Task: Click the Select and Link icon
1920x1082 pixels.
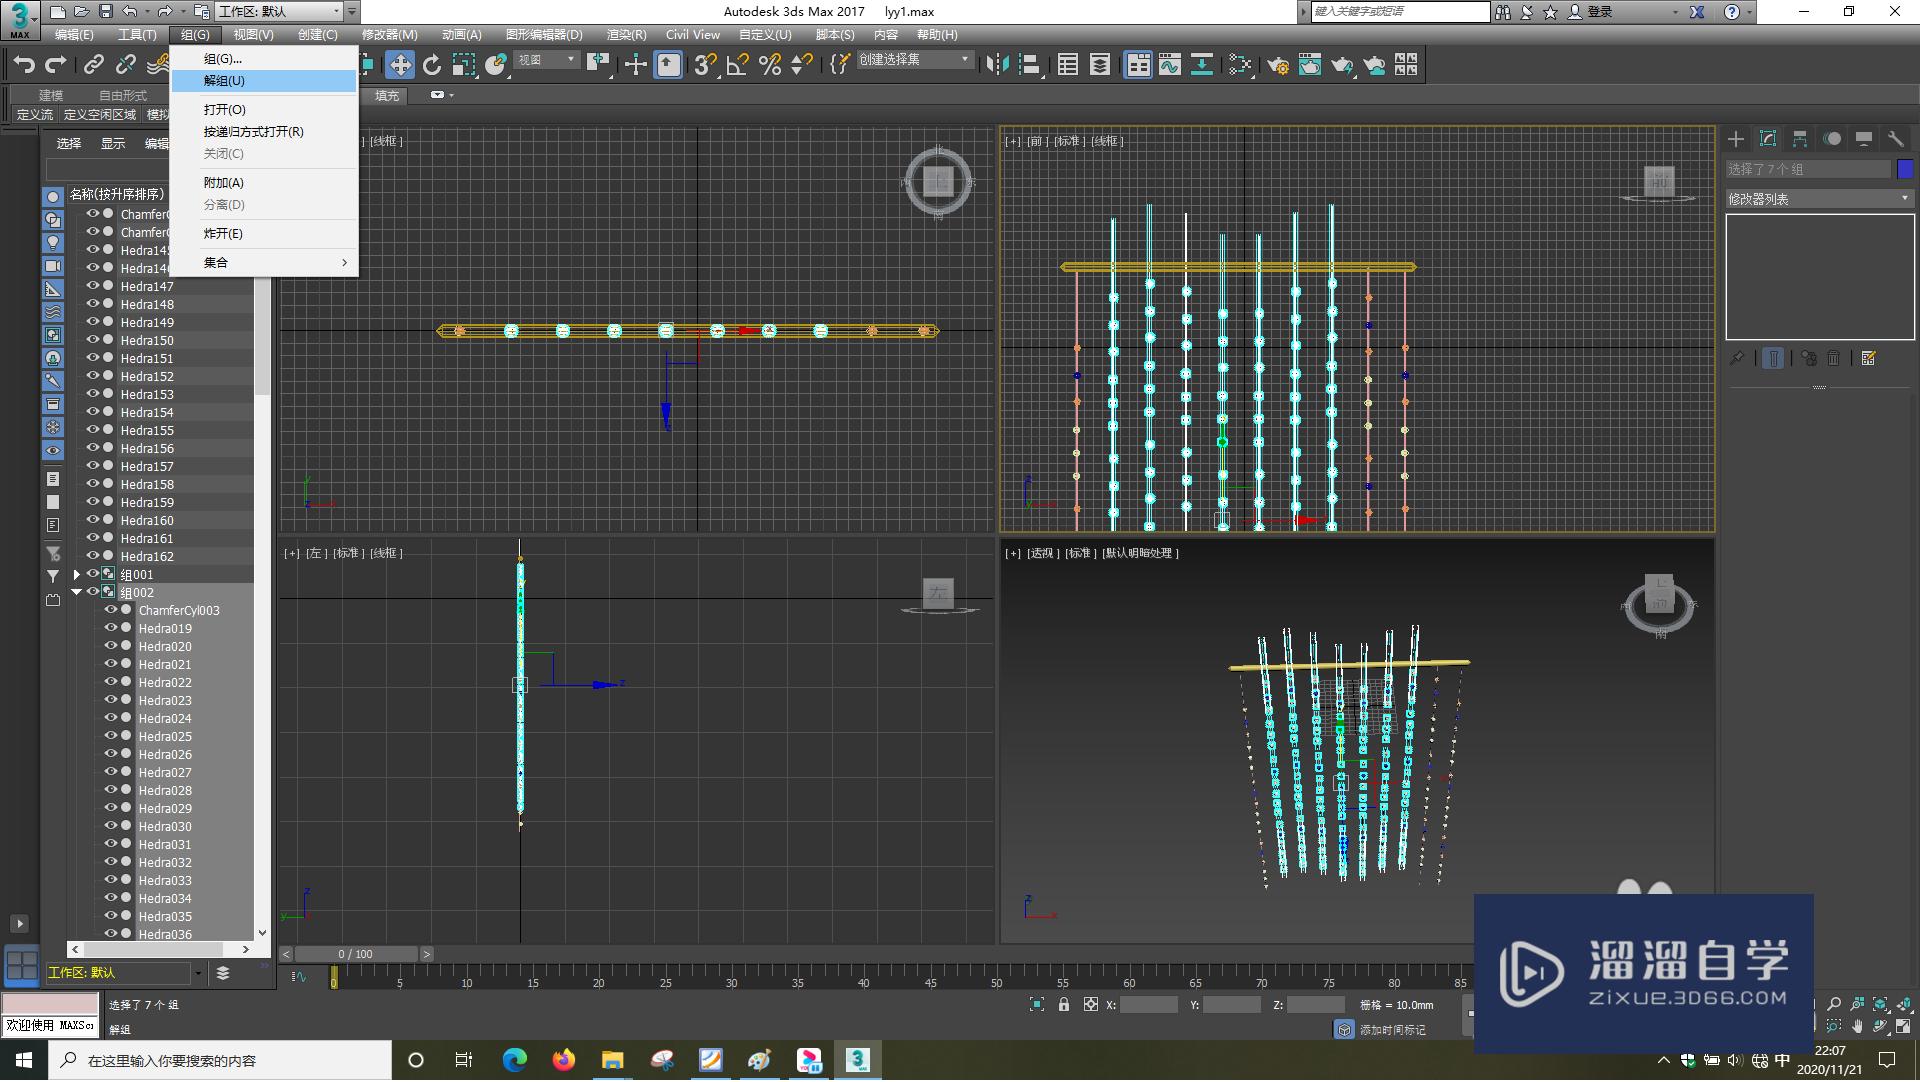Action: pyautogui.click(x=94, y=65)
